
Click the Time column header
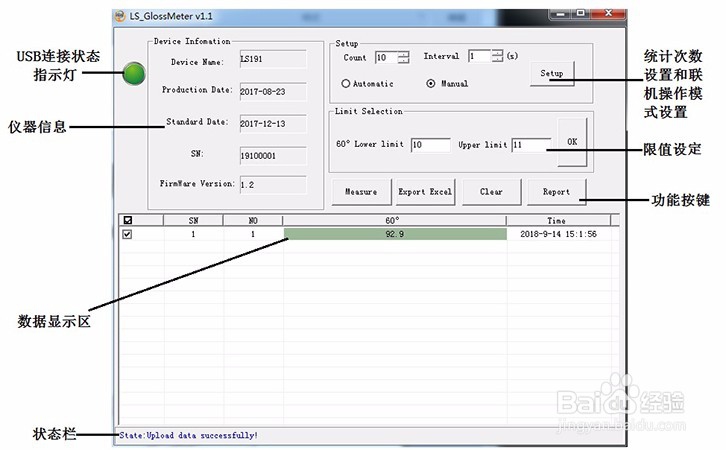[x=558, y=220]
